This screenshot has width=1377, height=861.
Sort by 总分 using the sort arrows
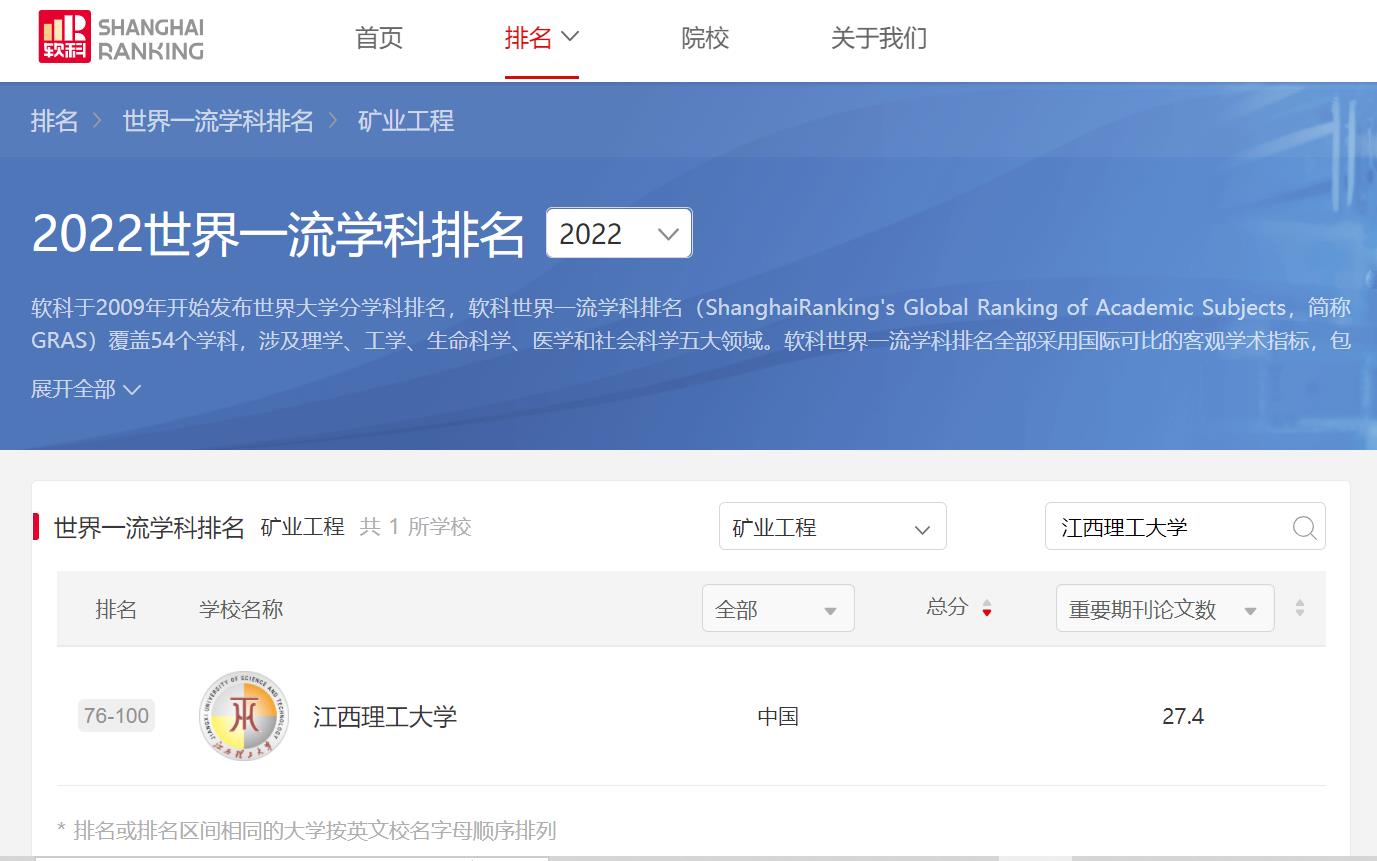pyautogui.click(x=987, y=608)
